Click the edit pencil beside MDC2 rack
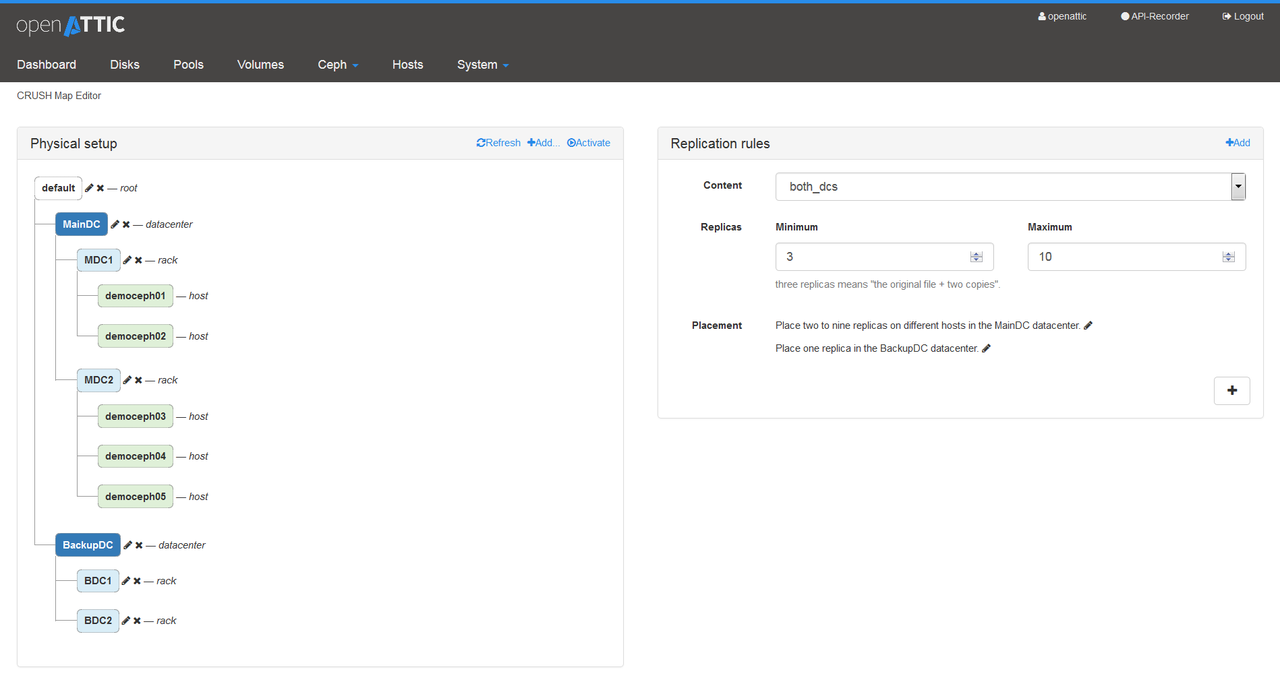 (x=127, y=380)
